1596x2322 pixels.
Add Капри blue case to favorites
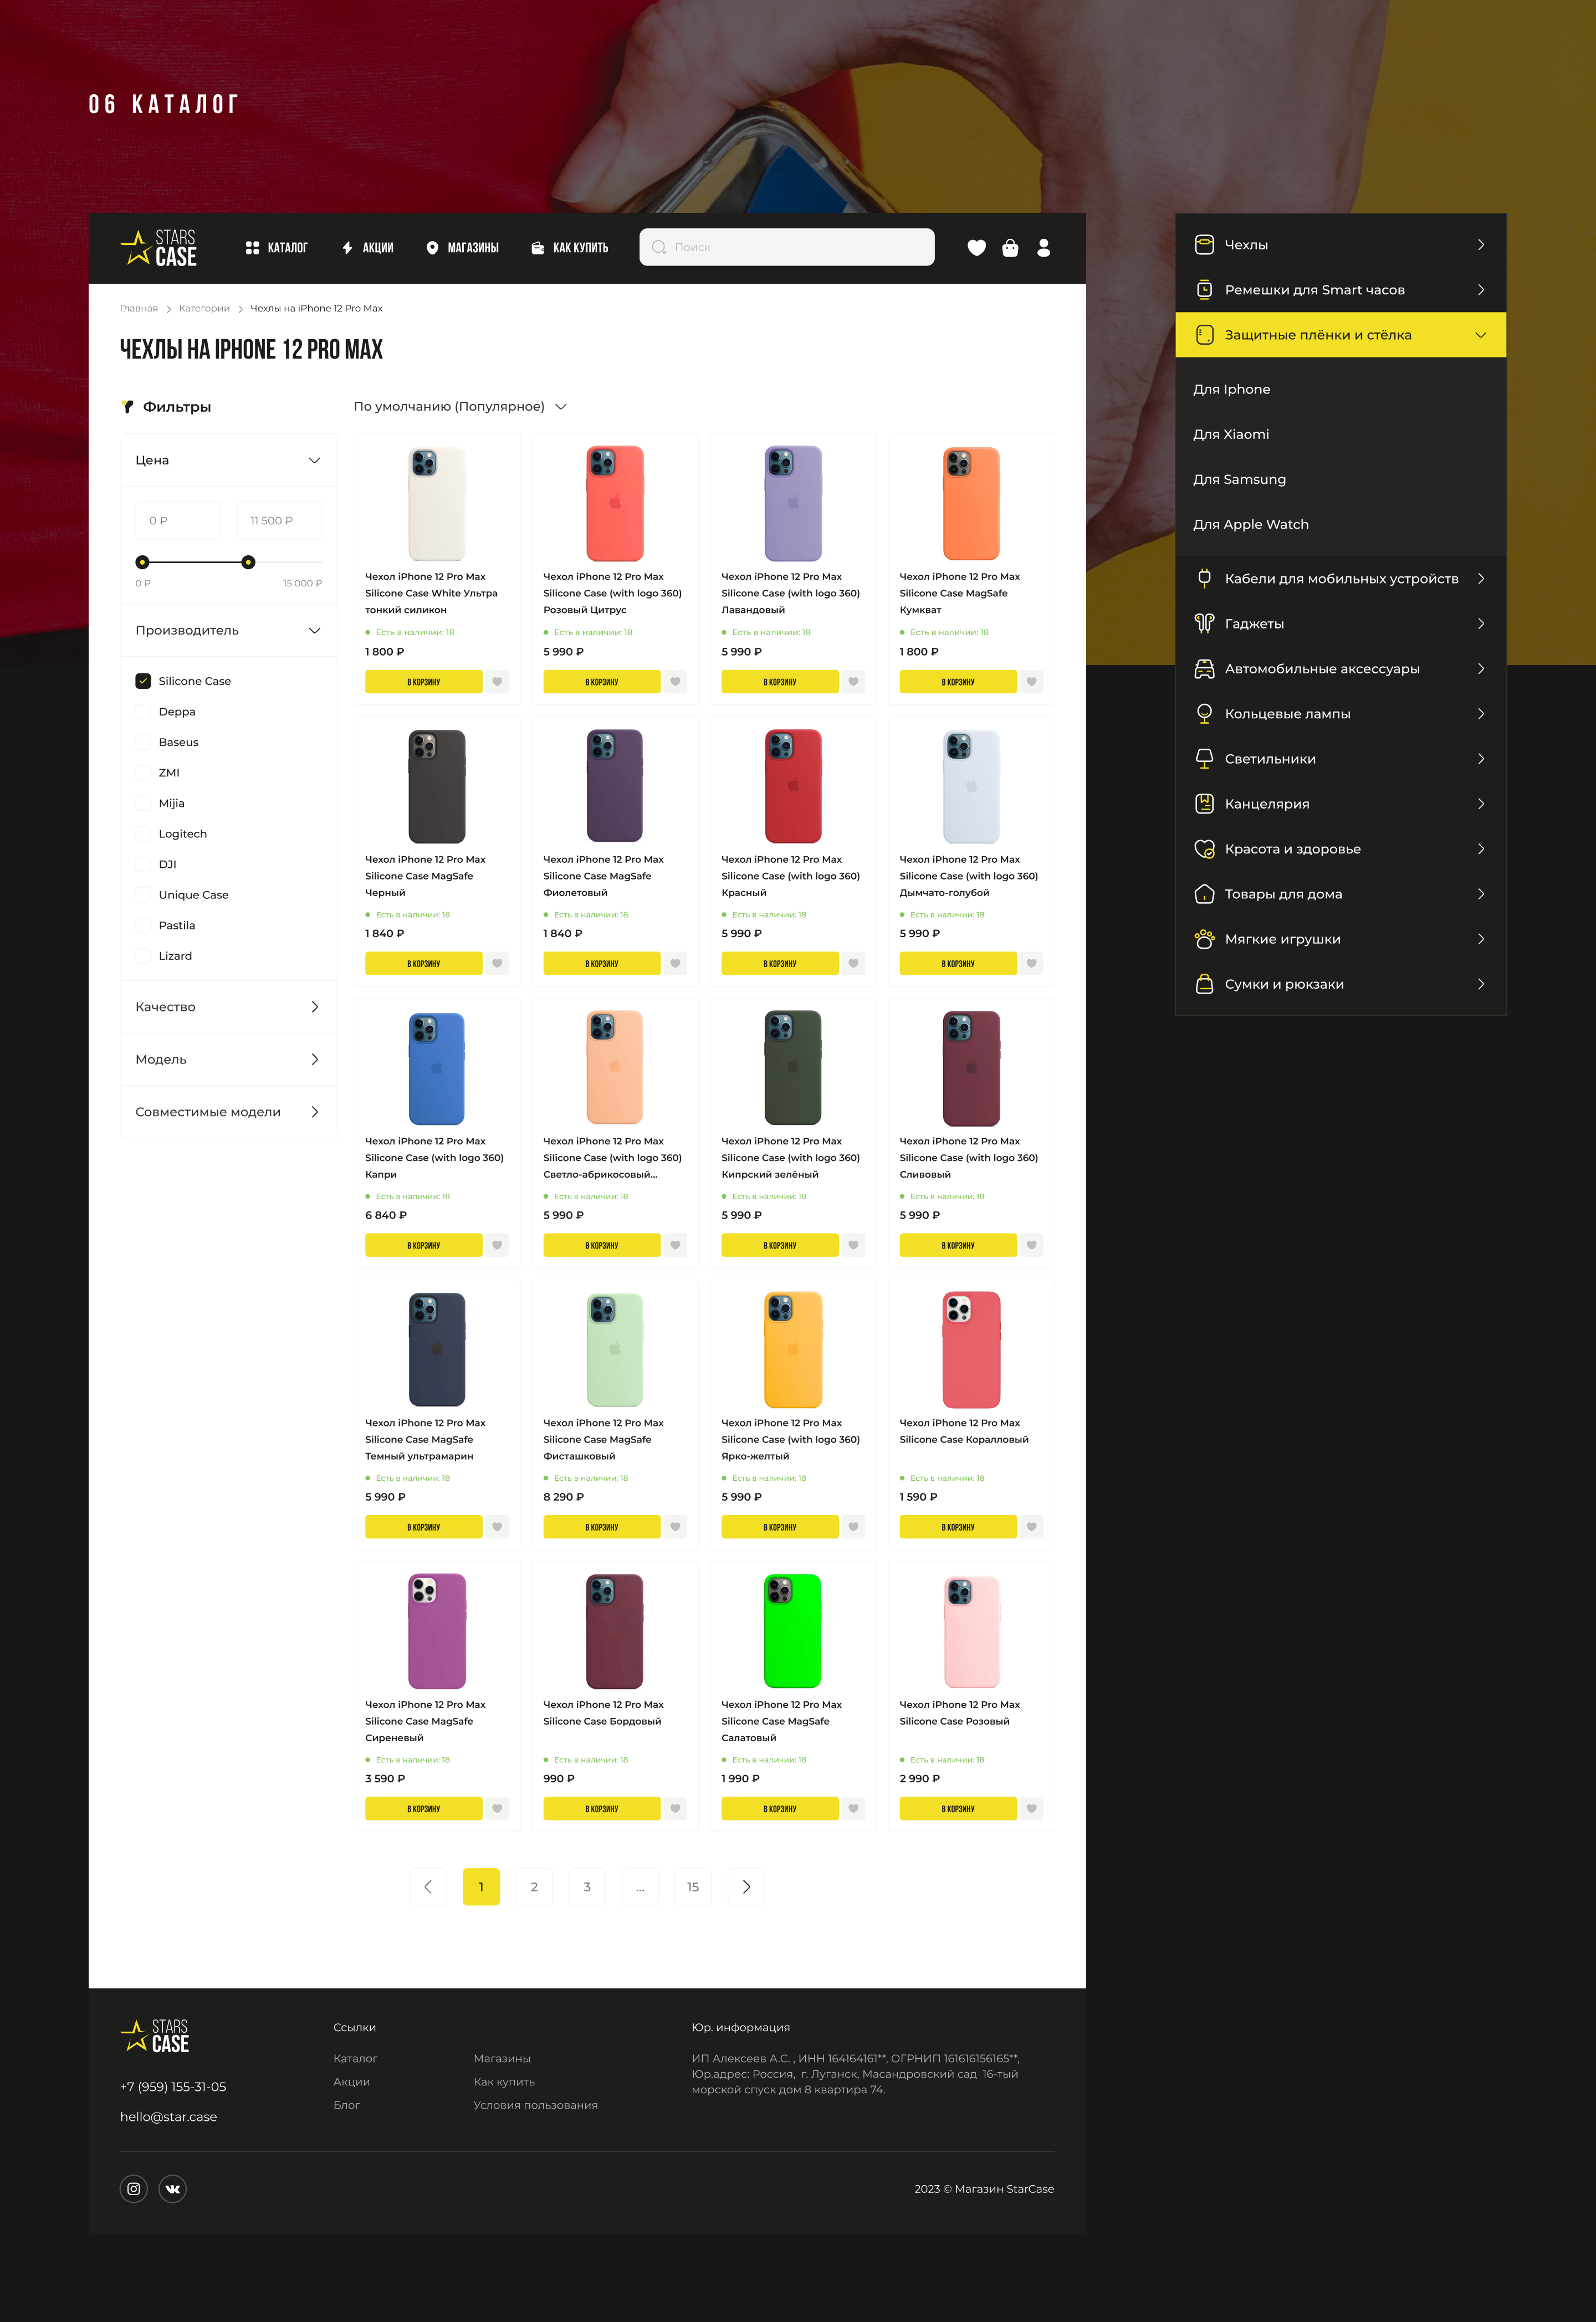click(x=497, y=1245)
